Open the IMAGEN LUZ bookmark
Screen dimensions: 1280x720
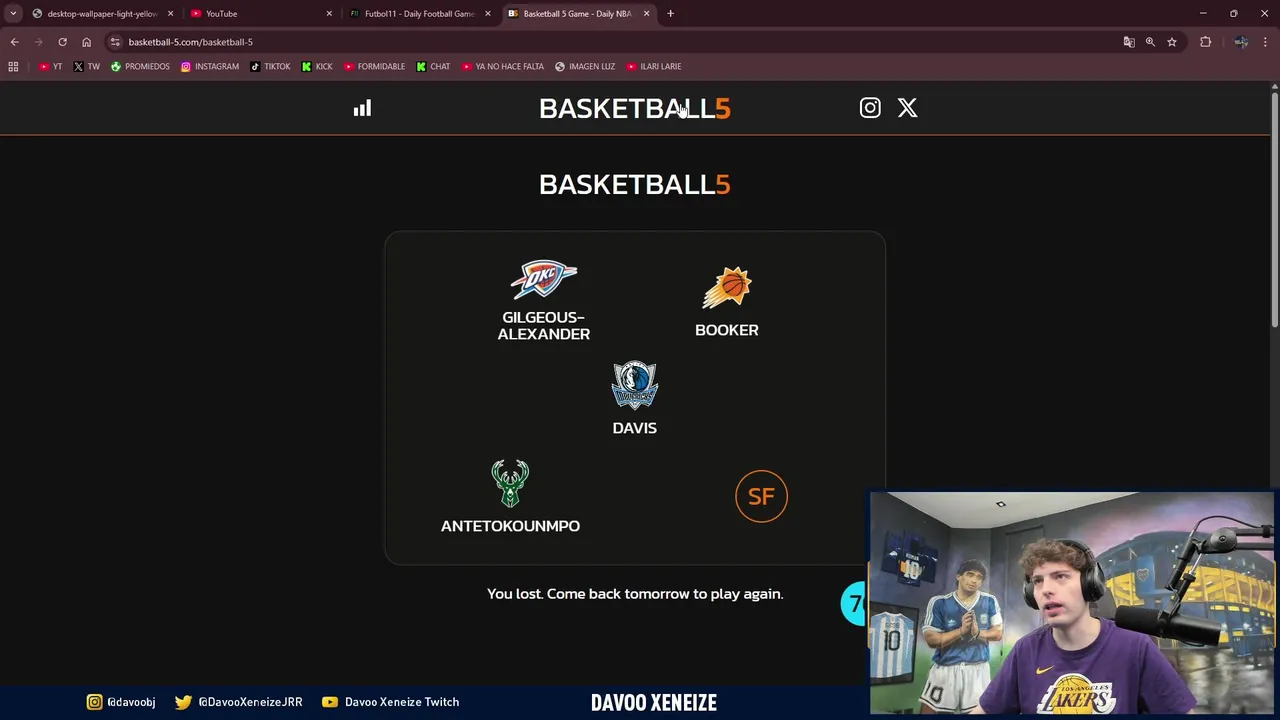pos(585,66)
